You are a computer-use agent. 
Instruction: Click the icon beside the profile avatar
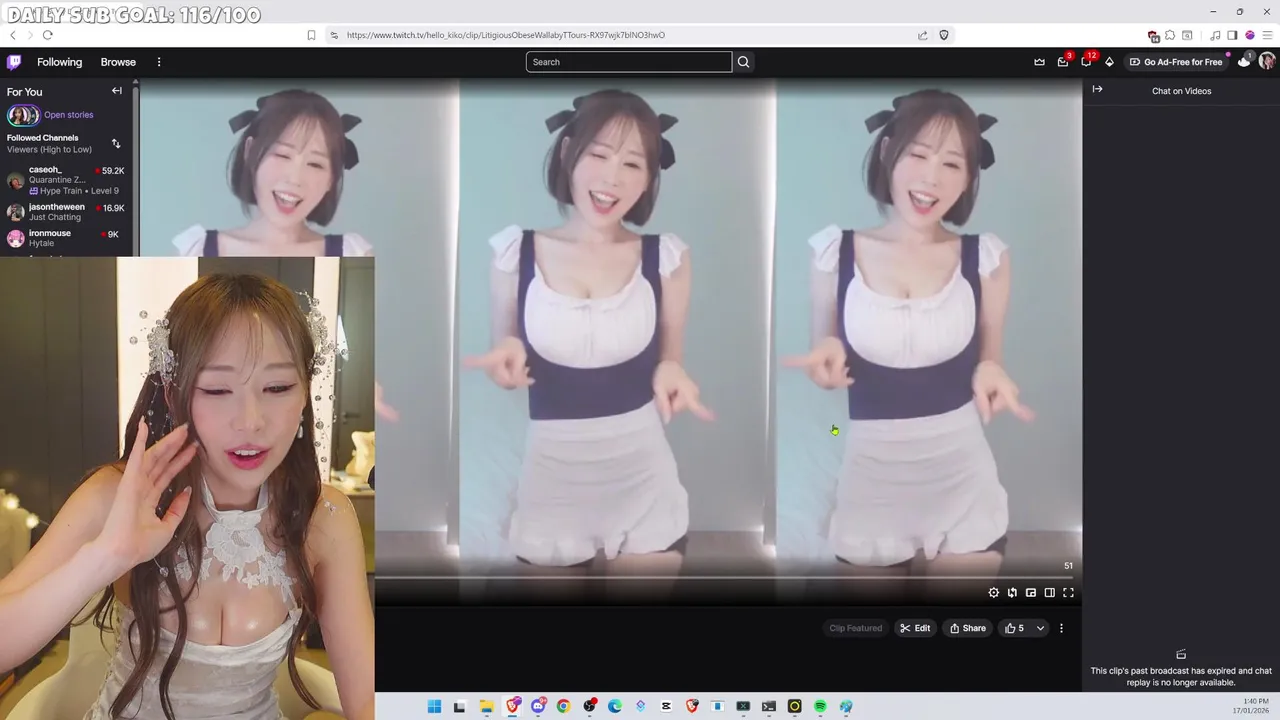coord(1244,62)
